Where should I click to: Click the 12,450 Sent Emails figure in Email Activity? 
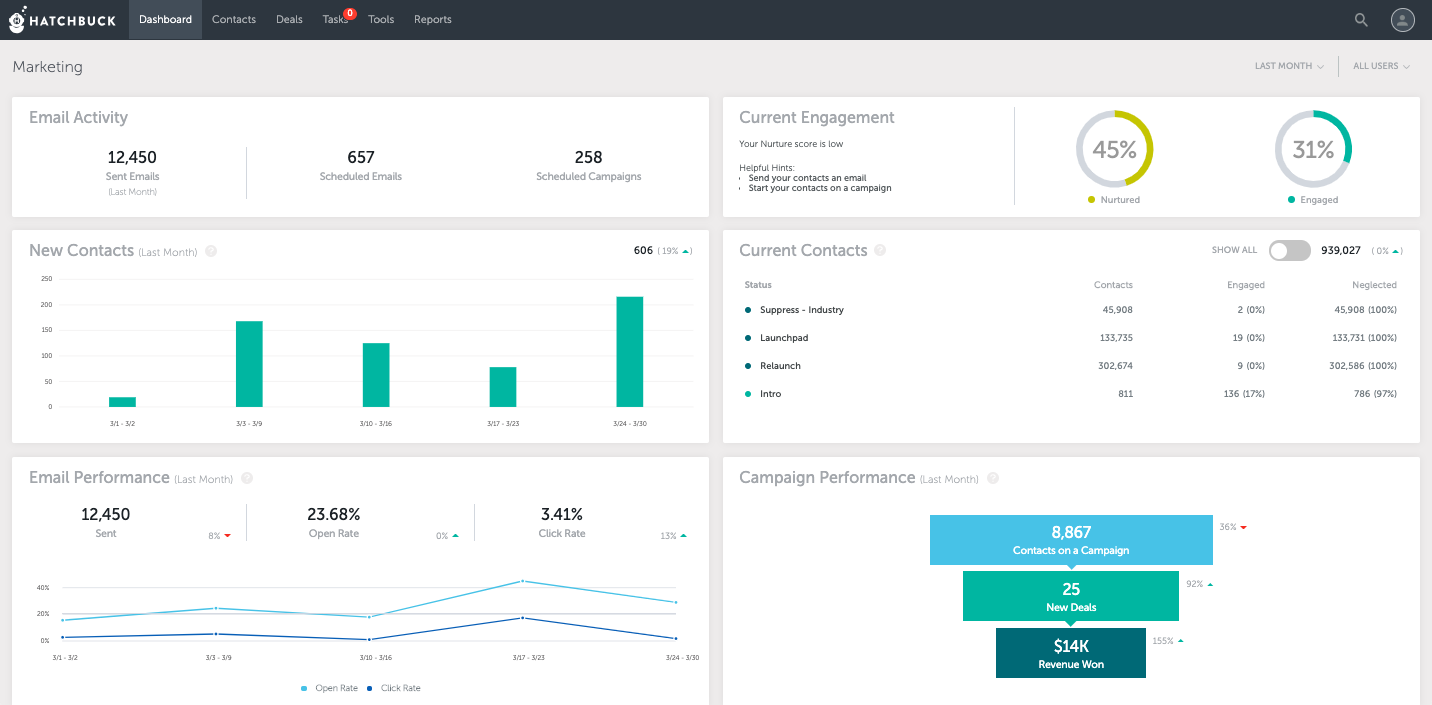coord(132,157)
